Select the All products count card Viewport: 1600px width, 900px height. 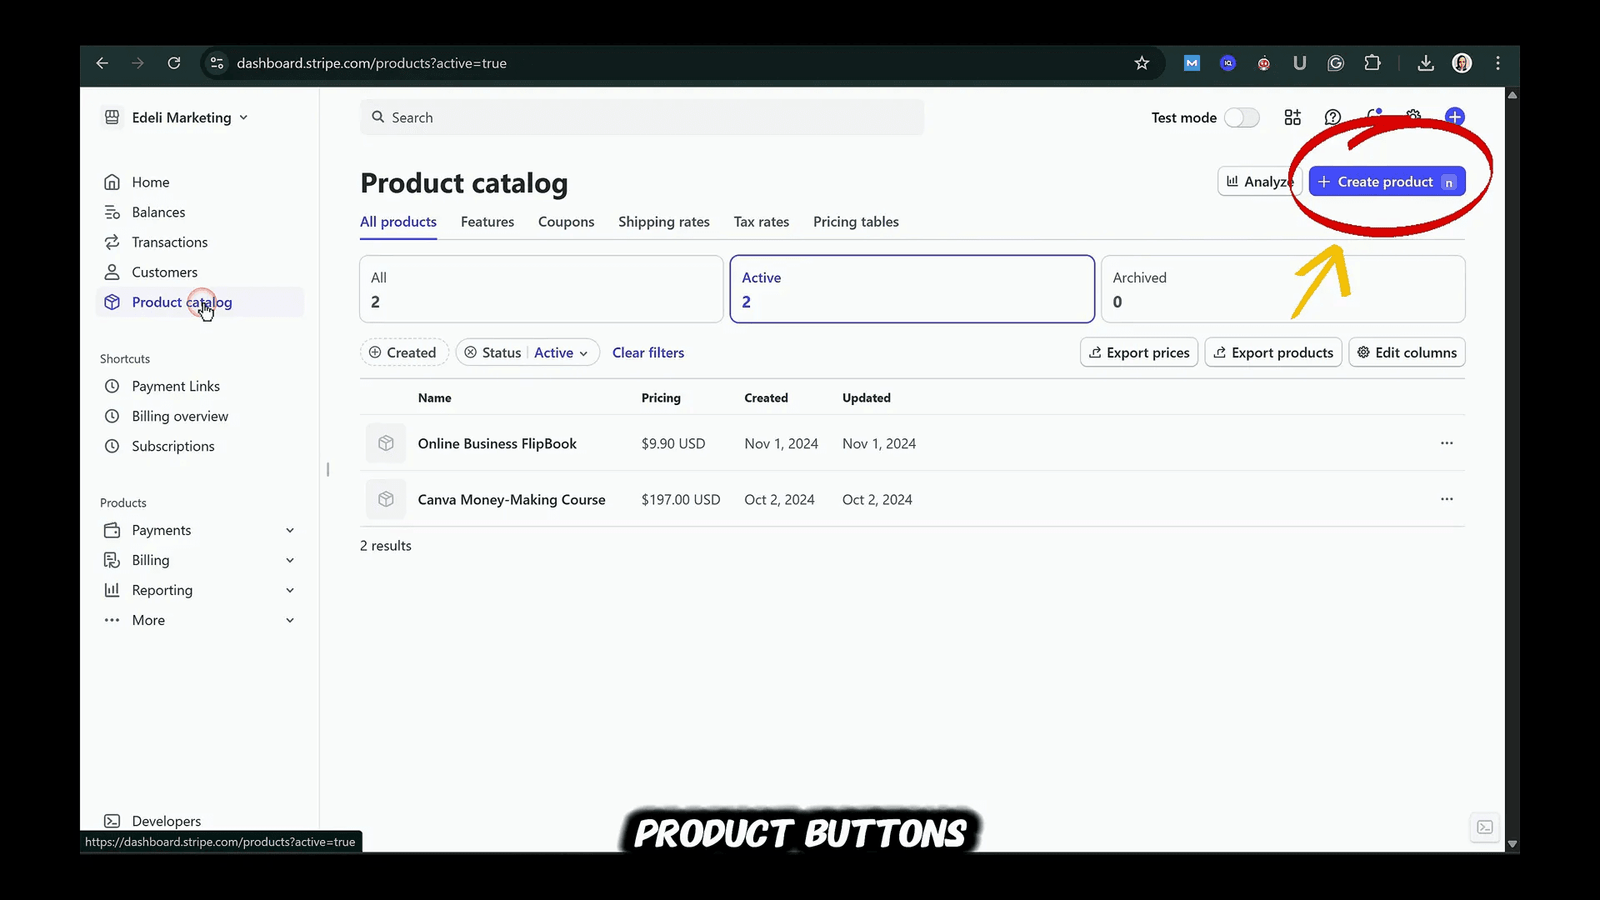(541, 289)
